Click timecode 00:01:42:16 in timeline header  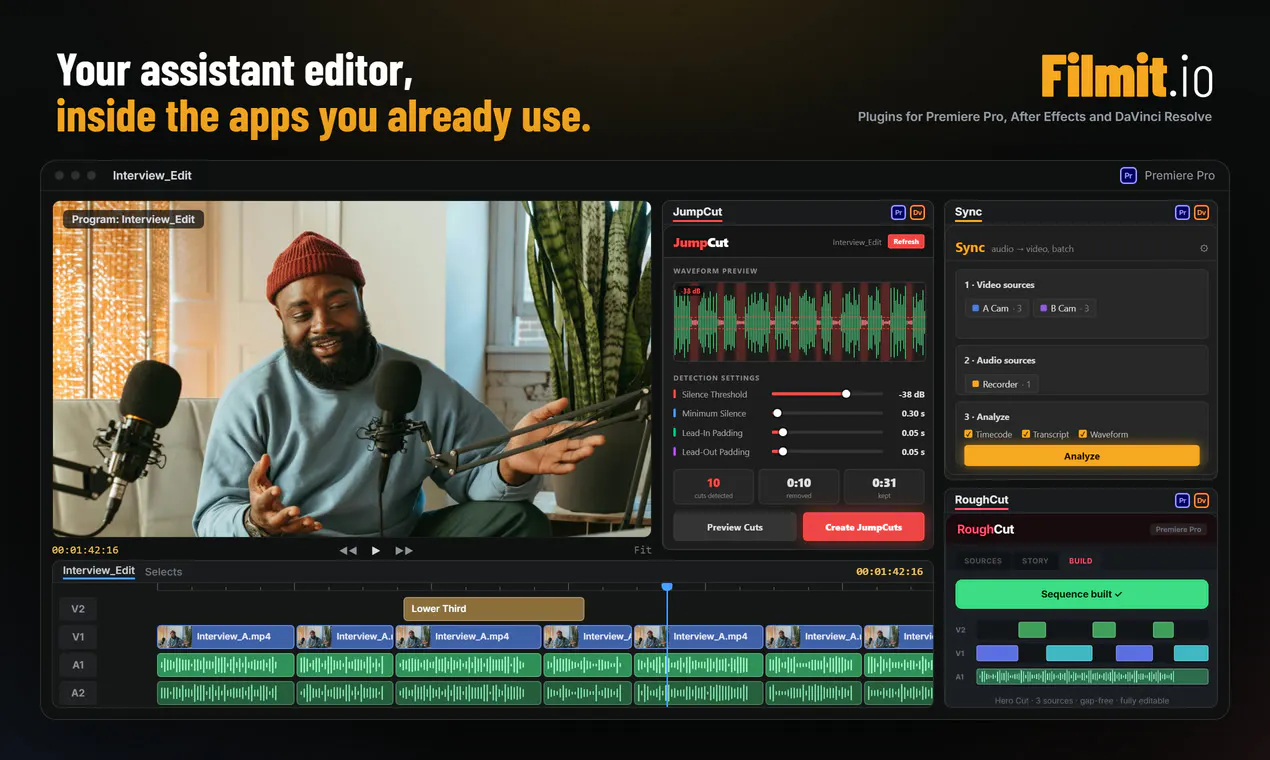point(889,572)
